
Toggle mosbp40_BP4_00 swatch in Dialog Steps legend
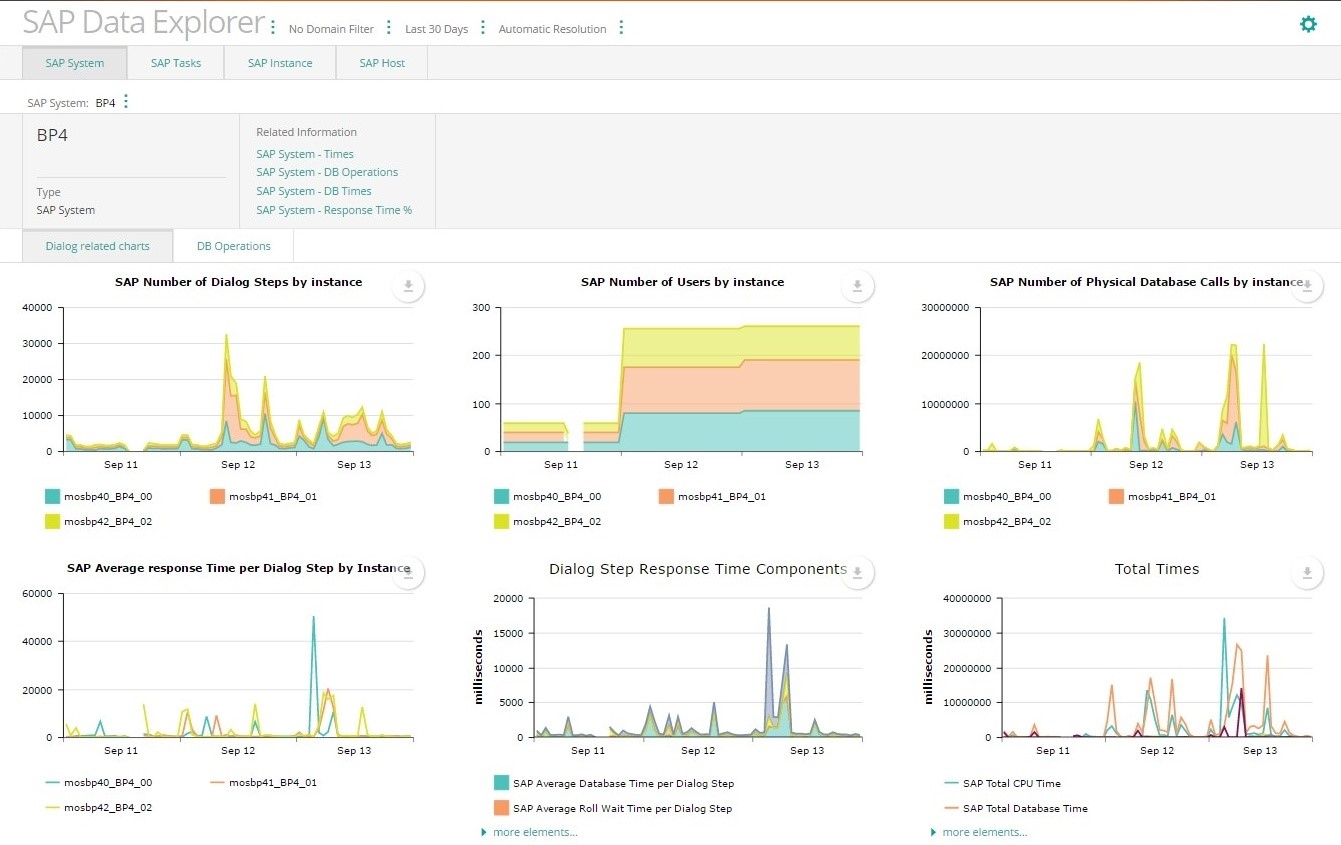coord(53,496)
